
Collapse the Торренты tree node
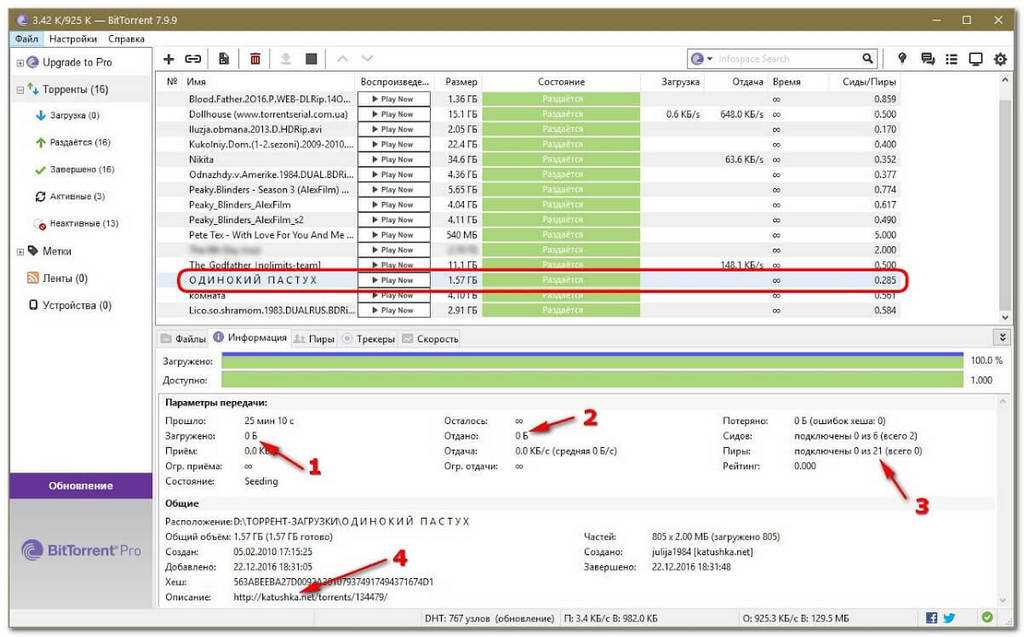(20, 89)
